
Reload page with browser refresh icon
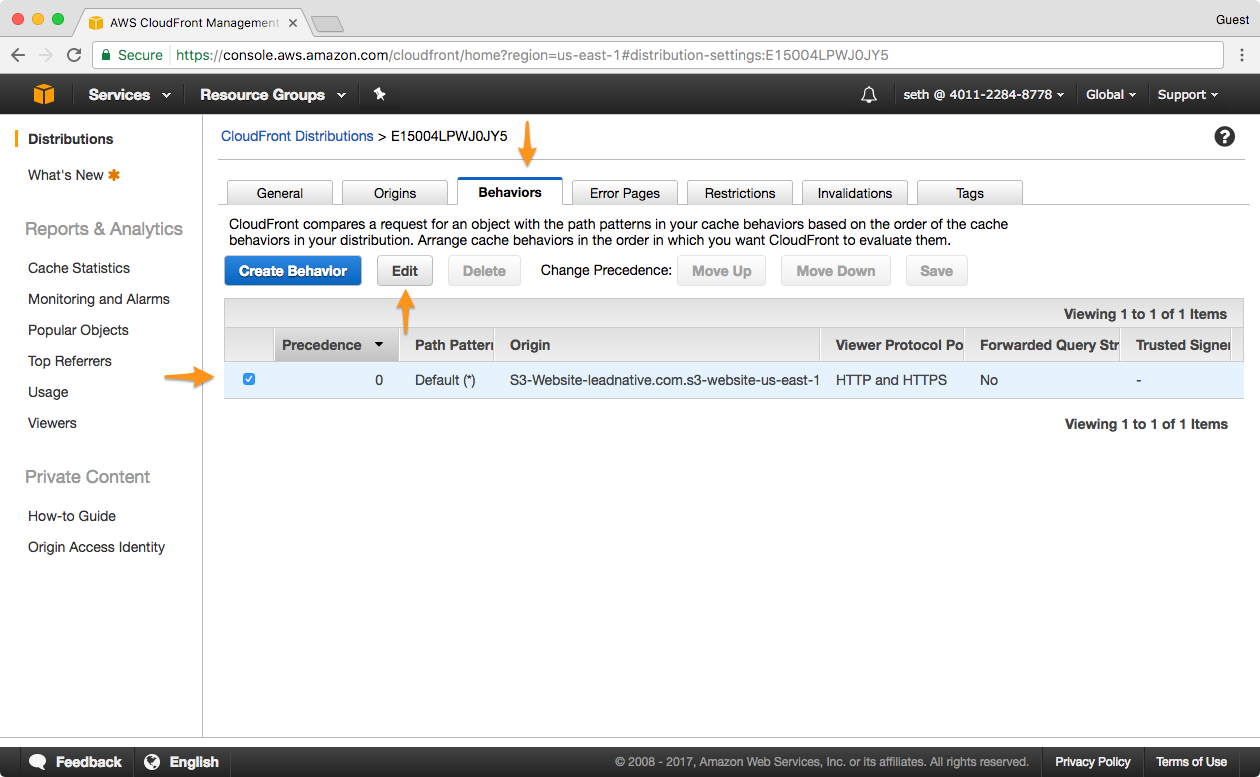point(74,55)
